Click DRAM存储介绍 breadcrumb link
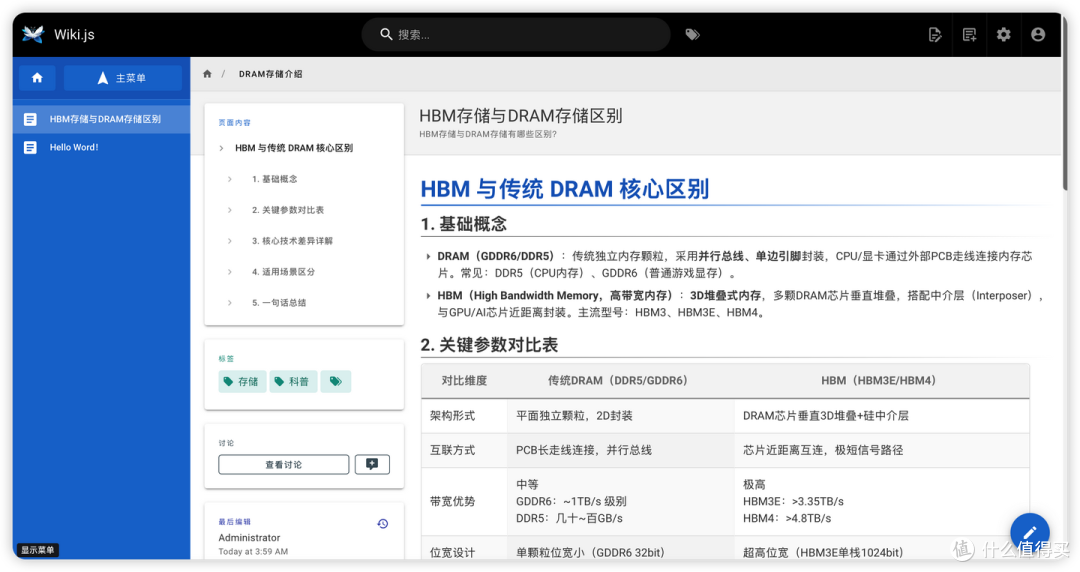Screen dimensions: 1080x572 point(271,74)
